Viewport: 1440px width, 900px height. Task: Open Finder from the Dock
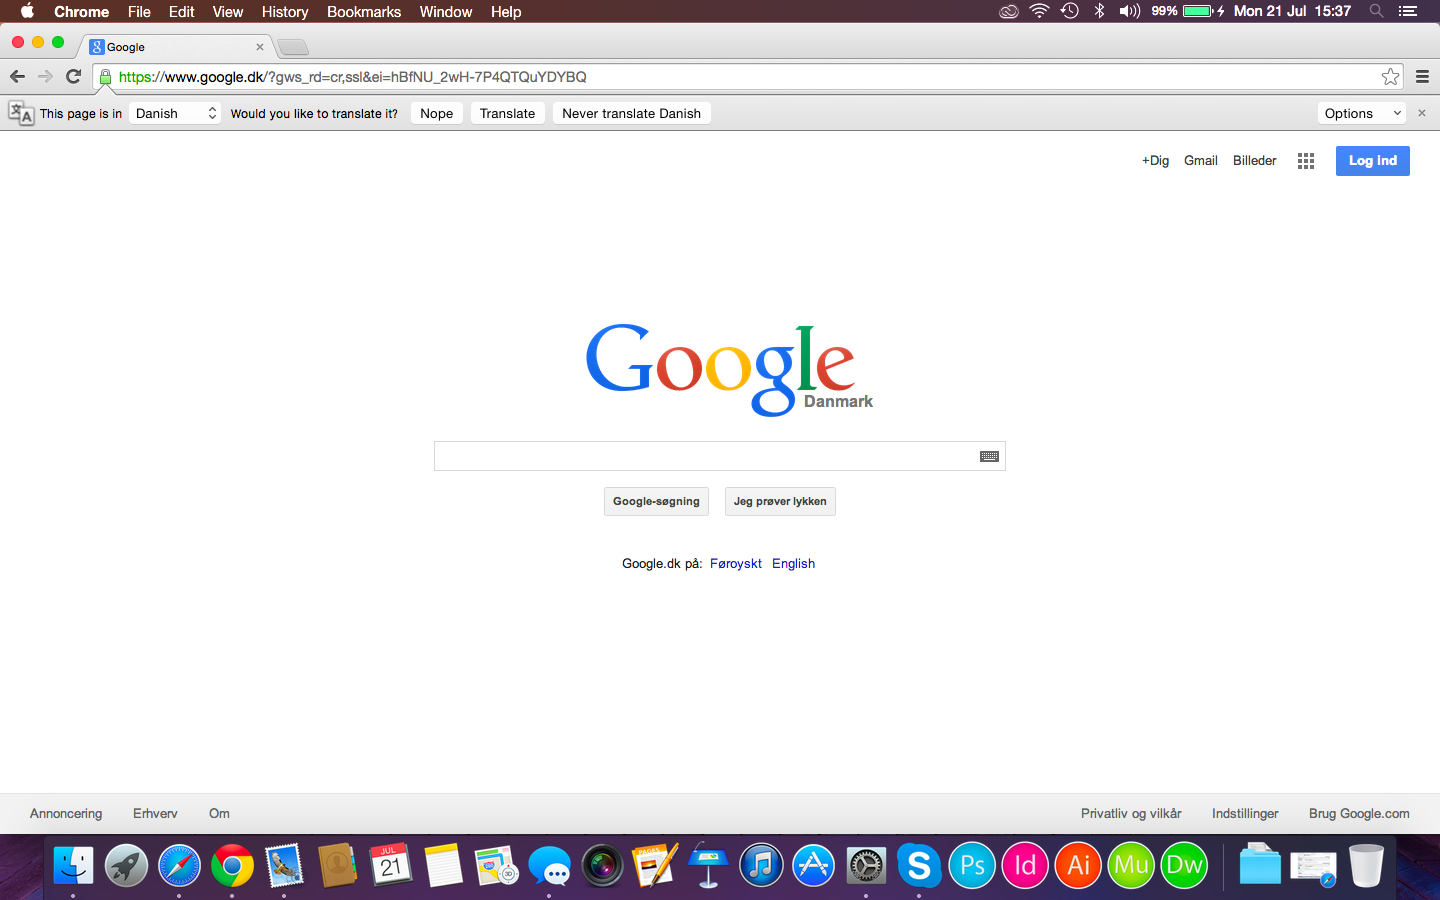73,865
